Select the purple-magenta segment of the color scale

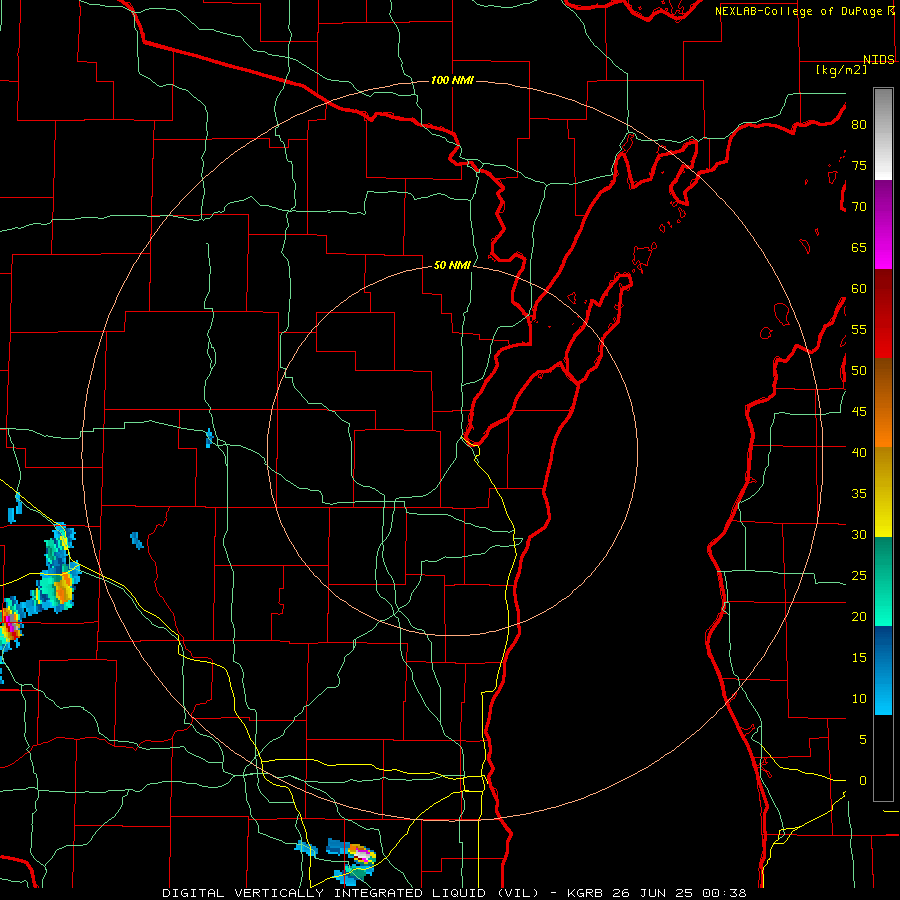pyautogui.click(x=883, y=225)
